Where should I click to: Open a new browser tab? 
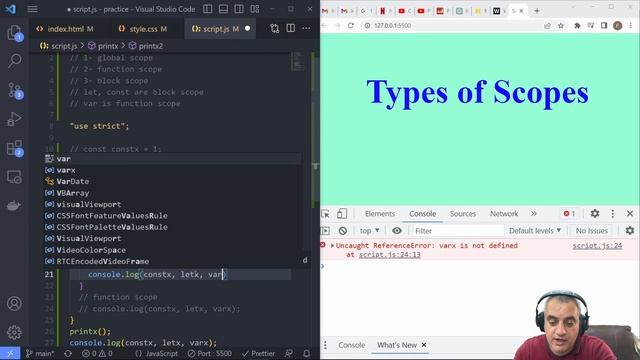click(537, 11)
